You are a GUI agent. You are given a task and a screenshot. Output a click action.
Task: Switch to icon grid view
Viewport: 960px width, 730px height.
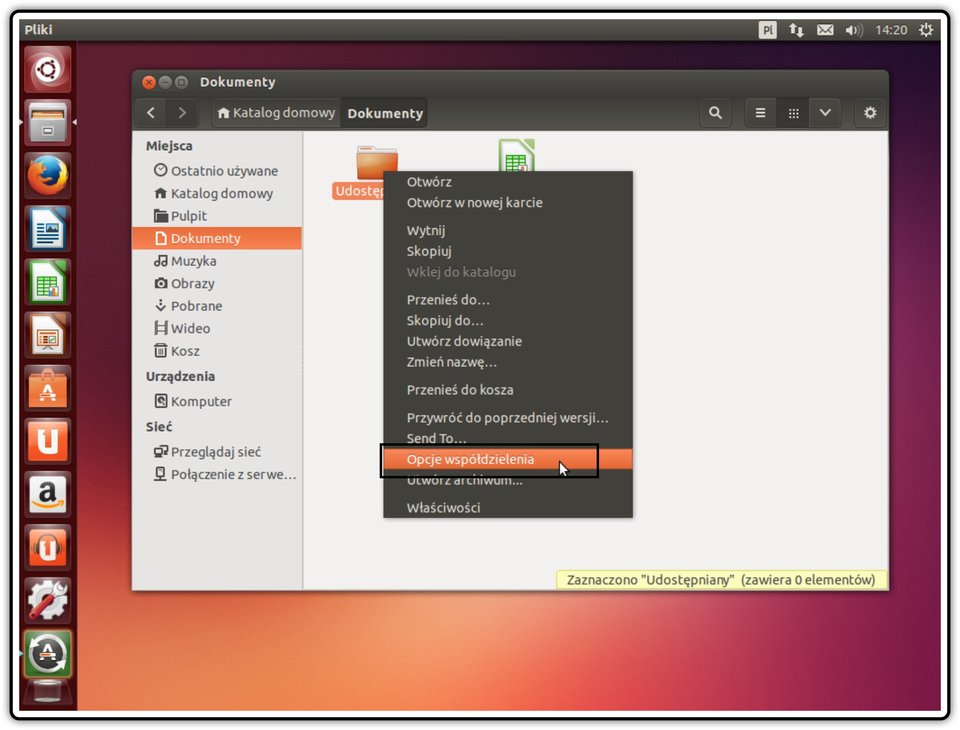(793, 113)
